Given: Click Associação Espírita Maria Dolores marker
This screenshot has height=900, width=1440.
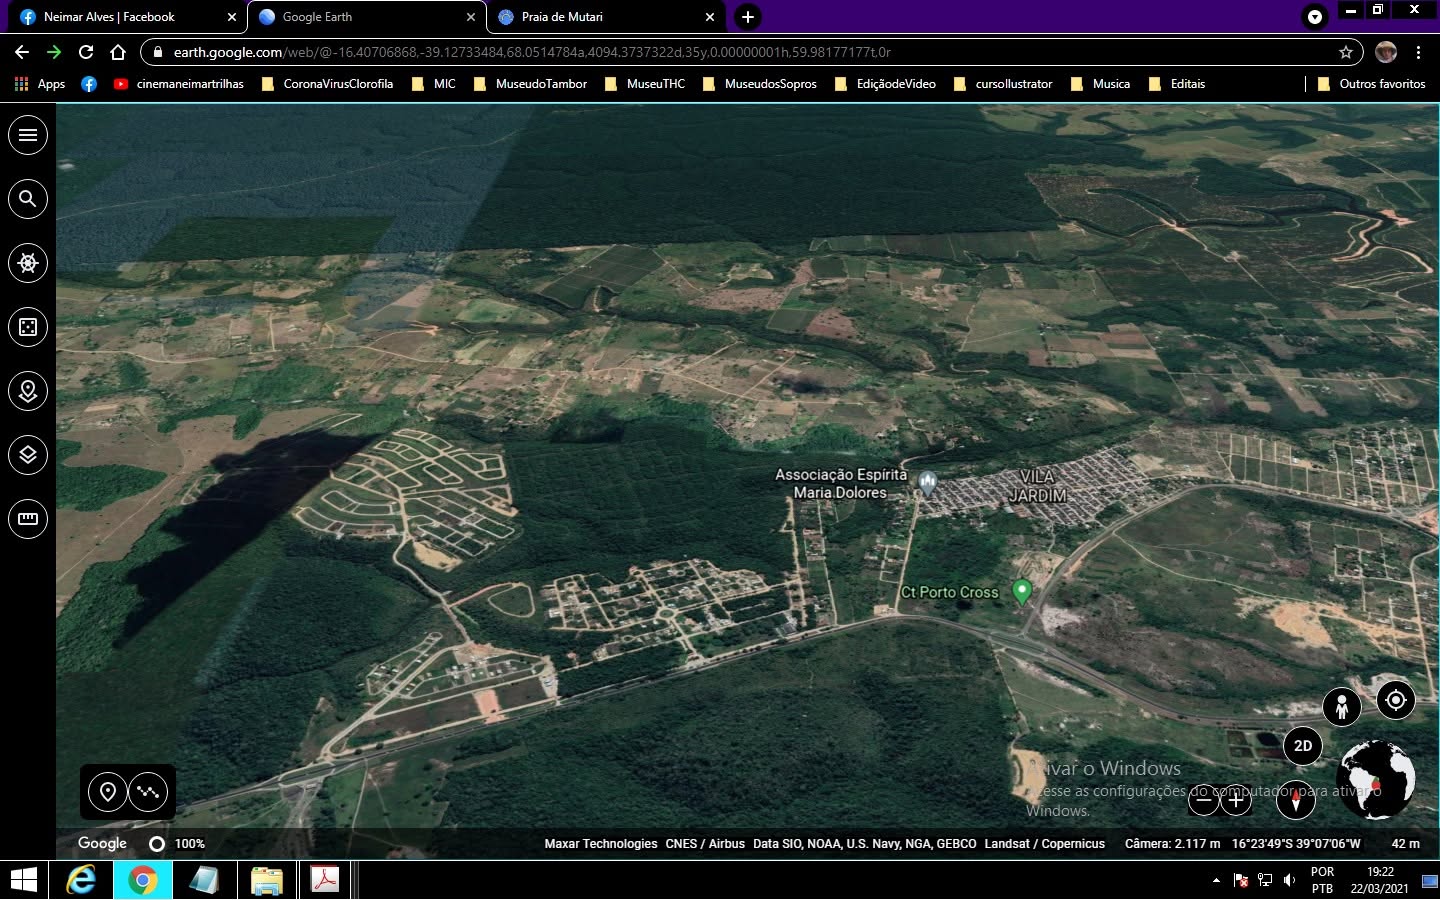Looking at the screenshot, I should (x=928, y=484).
